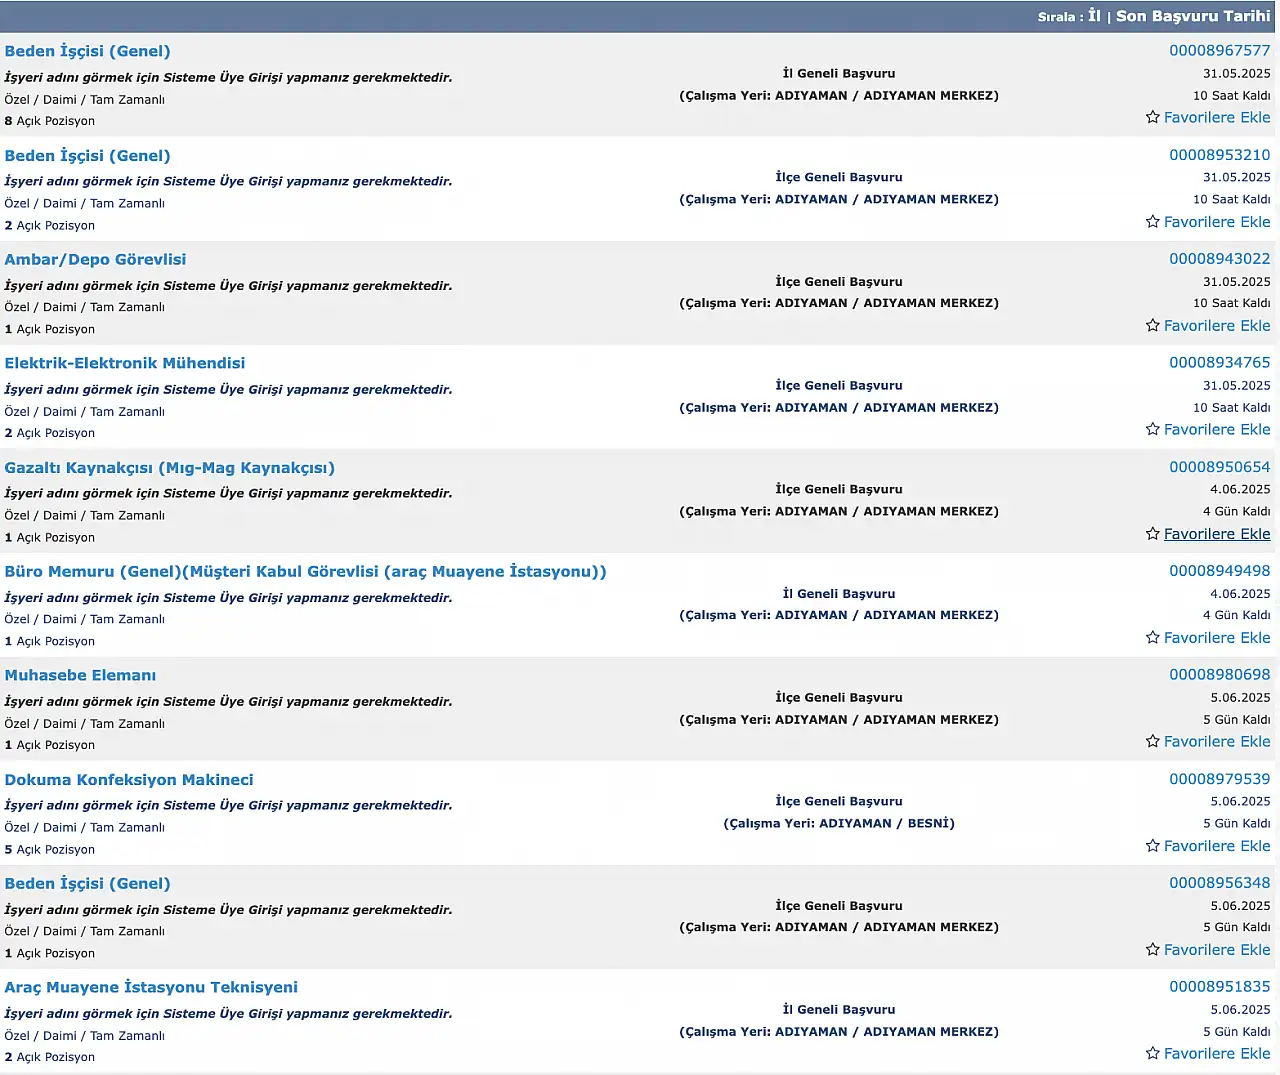The height and width of the screenshot is (1075, 1280).
Task: Open listing number 00008934765
Action: point(1220,362)
